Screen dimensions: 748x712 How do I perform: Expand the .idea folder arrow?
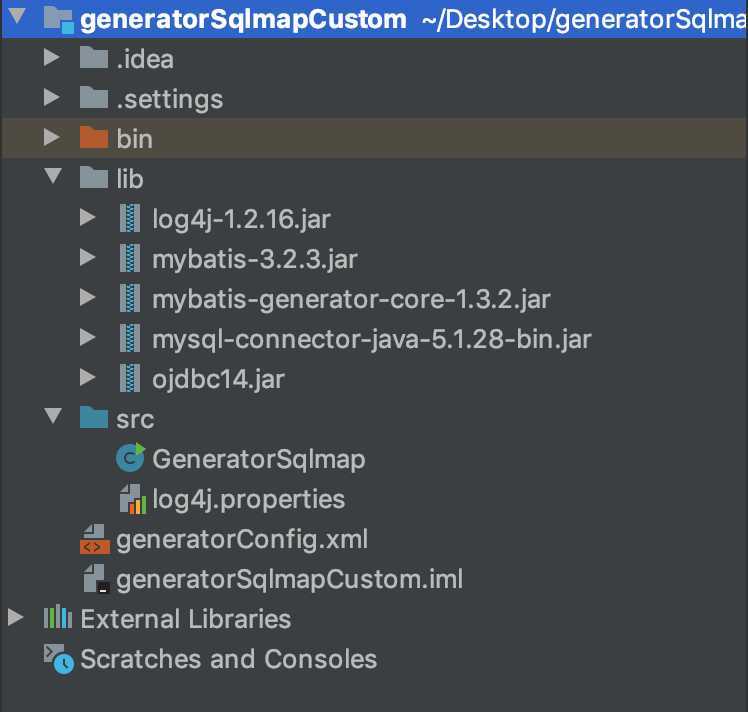tap(52, 58)
